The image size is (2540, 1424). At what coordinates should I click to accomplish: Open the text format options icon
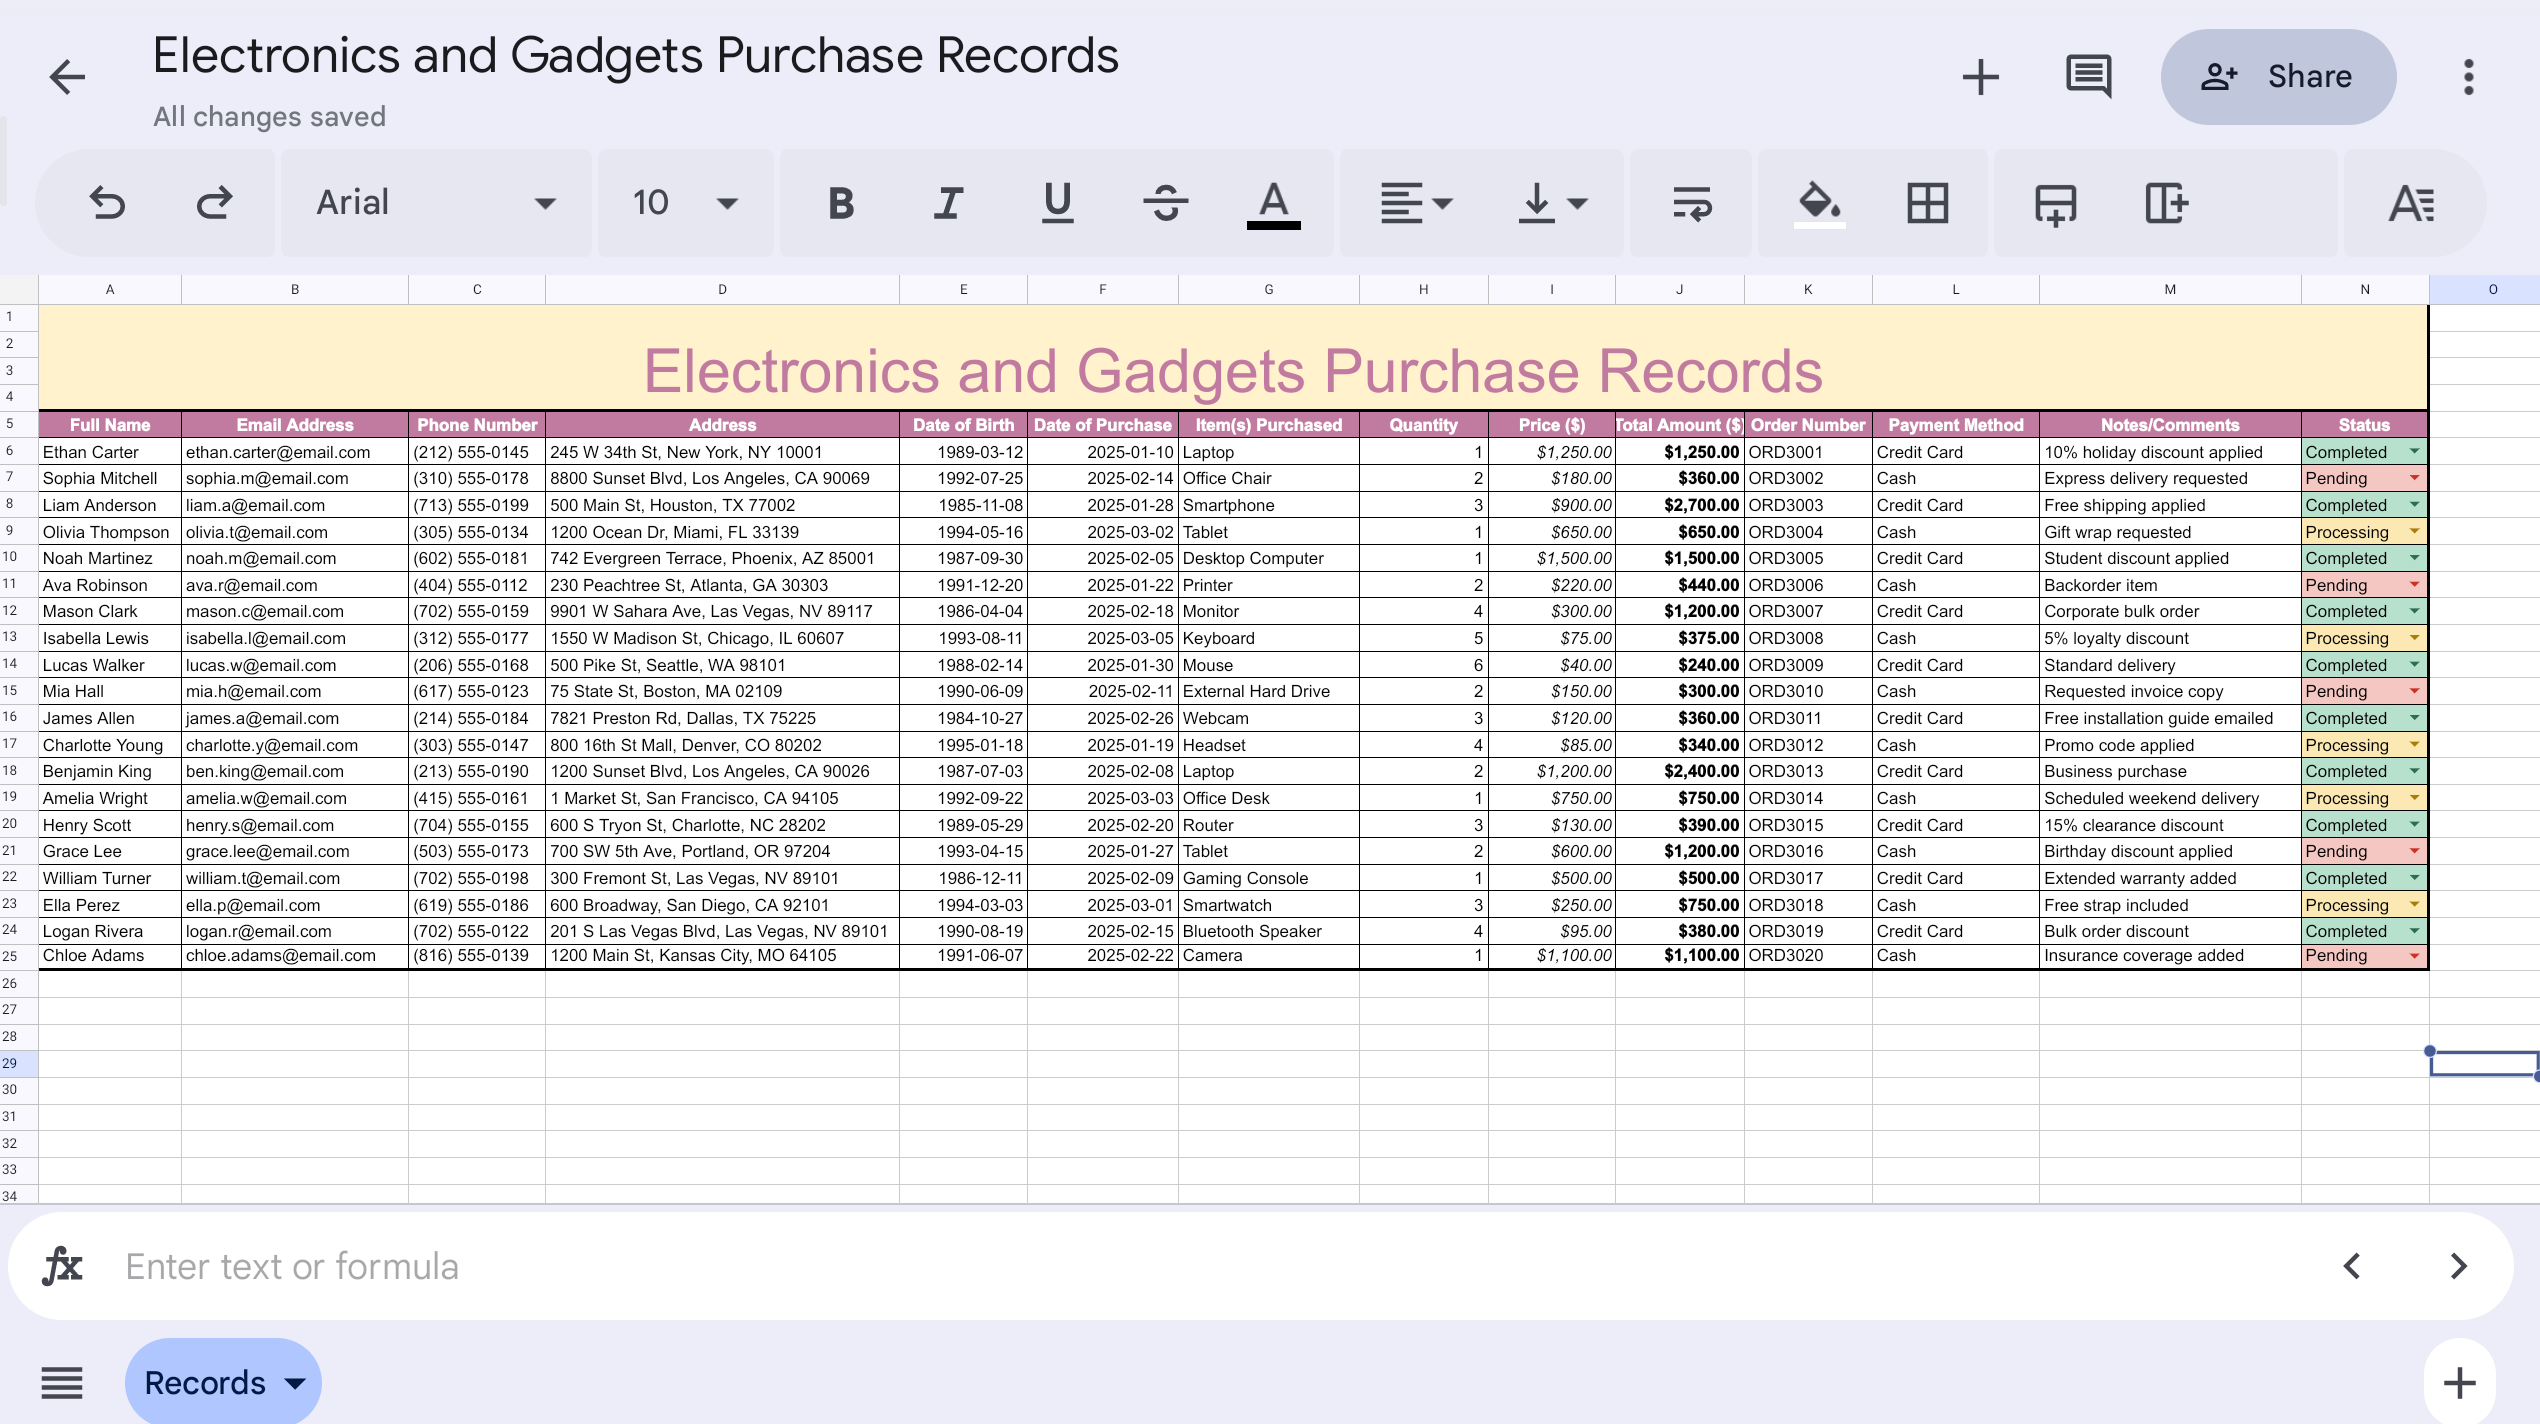pos(2411,203)
